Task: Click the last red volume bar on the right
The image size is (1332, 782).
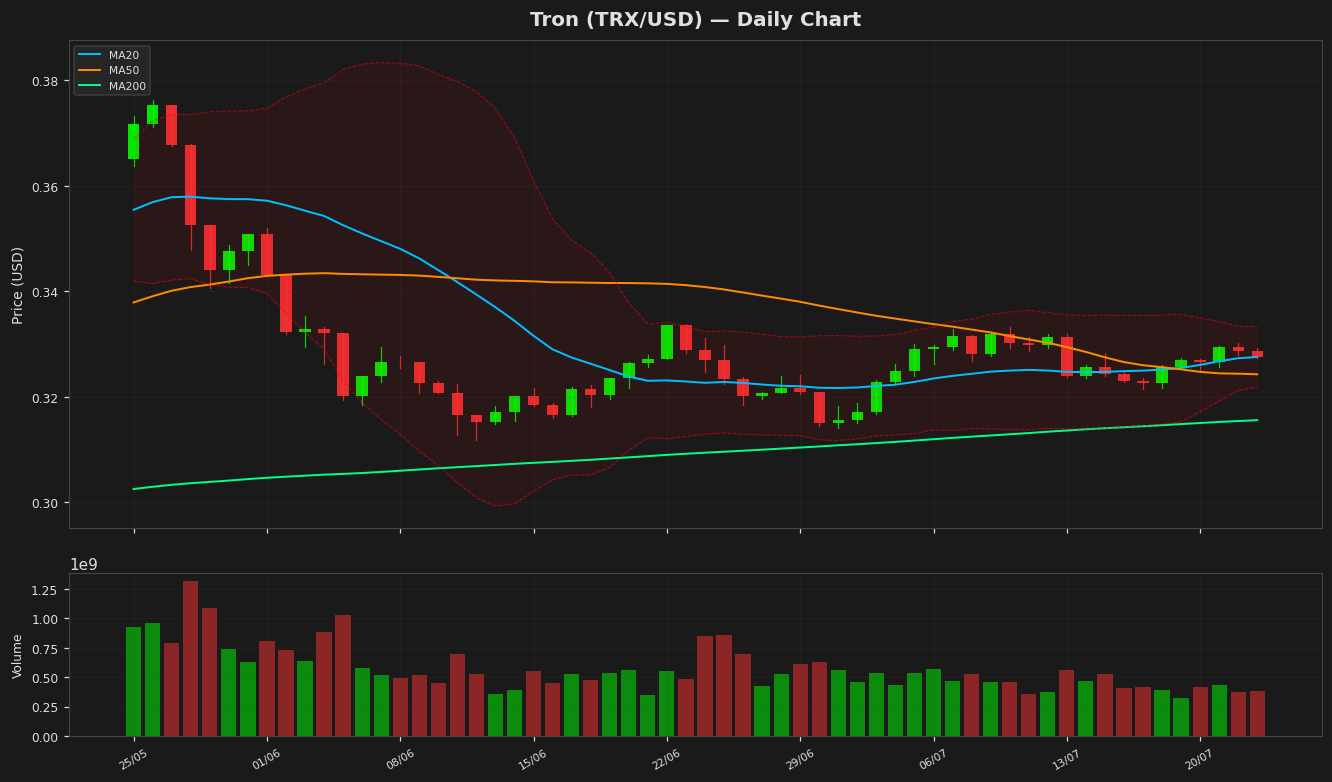Action: (1257, 714)
